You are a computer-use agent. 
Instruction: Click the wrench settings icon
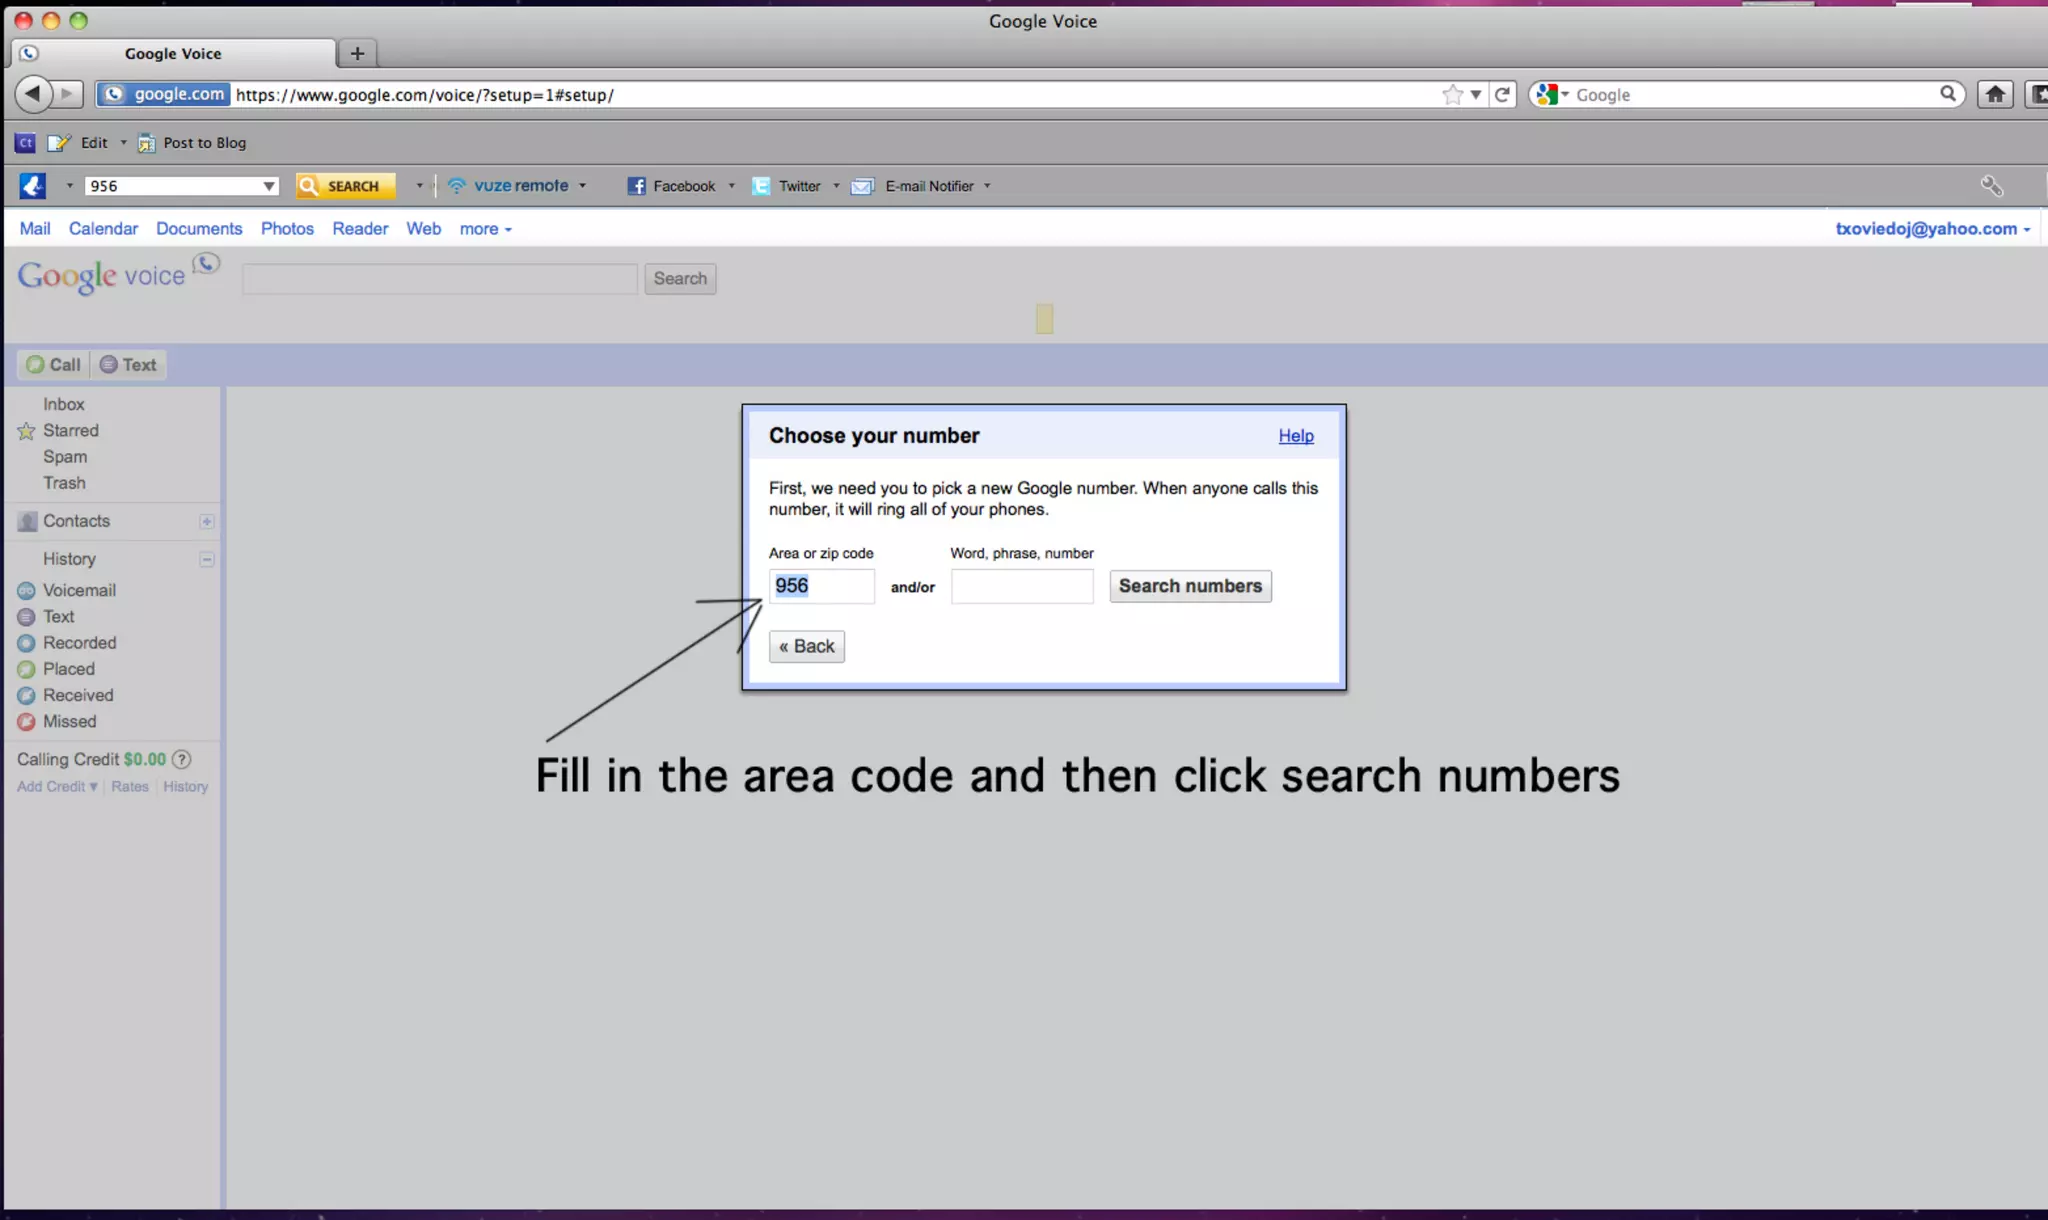tap(1991, 186)
